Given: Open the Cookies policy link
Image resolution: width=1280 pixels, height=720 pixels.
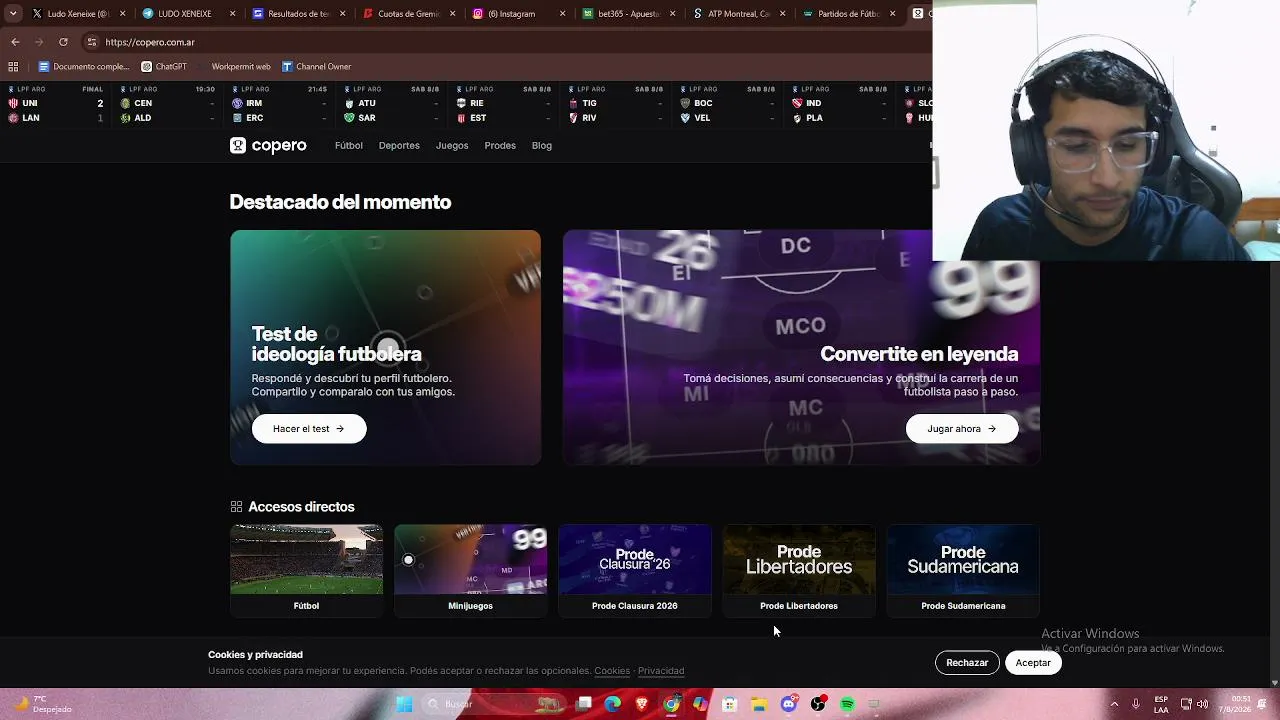Looking at the screenshot, I should pyautogui.click(x=612, y=671).
